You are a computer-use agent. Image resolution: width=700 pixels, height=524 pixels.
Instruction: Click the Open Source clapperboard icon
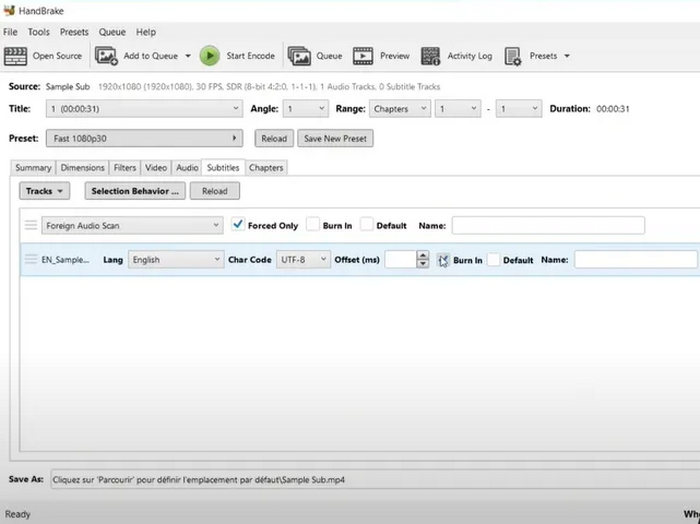(x=16, y=56)
